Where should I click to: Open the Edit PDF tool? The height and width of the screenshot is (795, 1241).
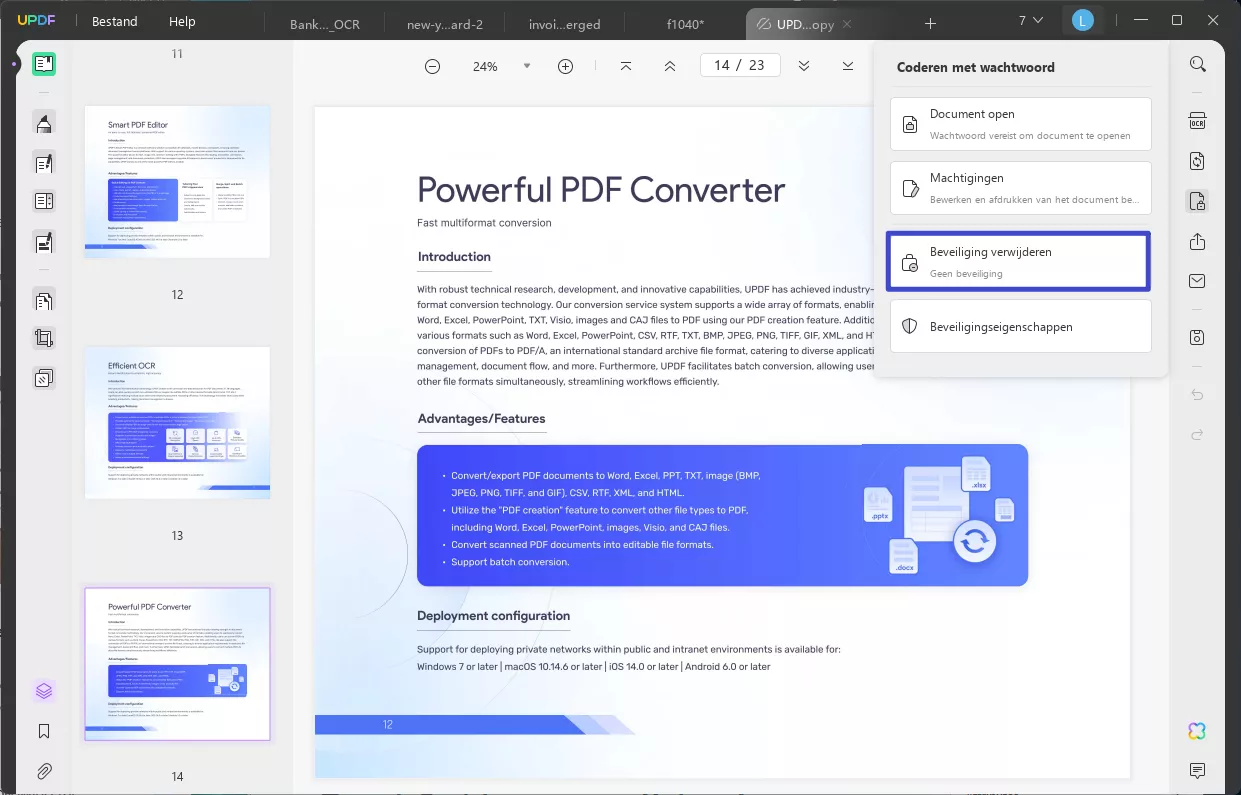point(44,163)
